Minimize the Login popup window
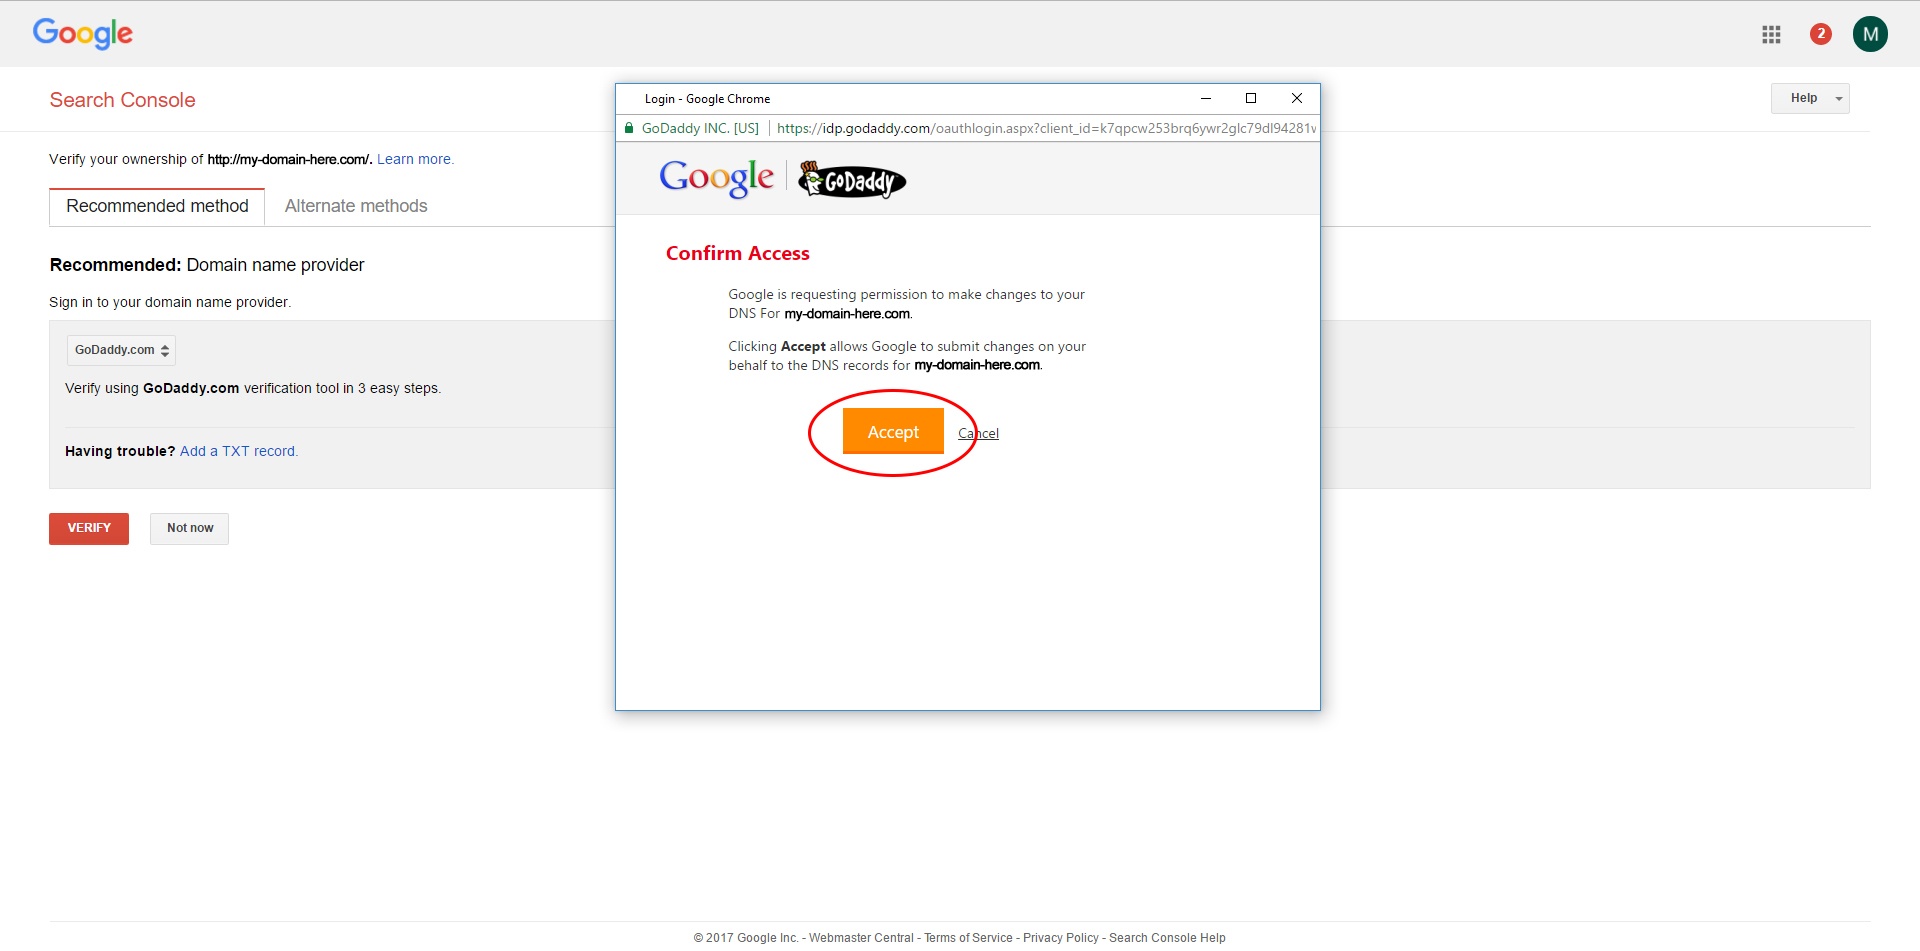The image size is (1920, 951). [x=1206, y=98]
